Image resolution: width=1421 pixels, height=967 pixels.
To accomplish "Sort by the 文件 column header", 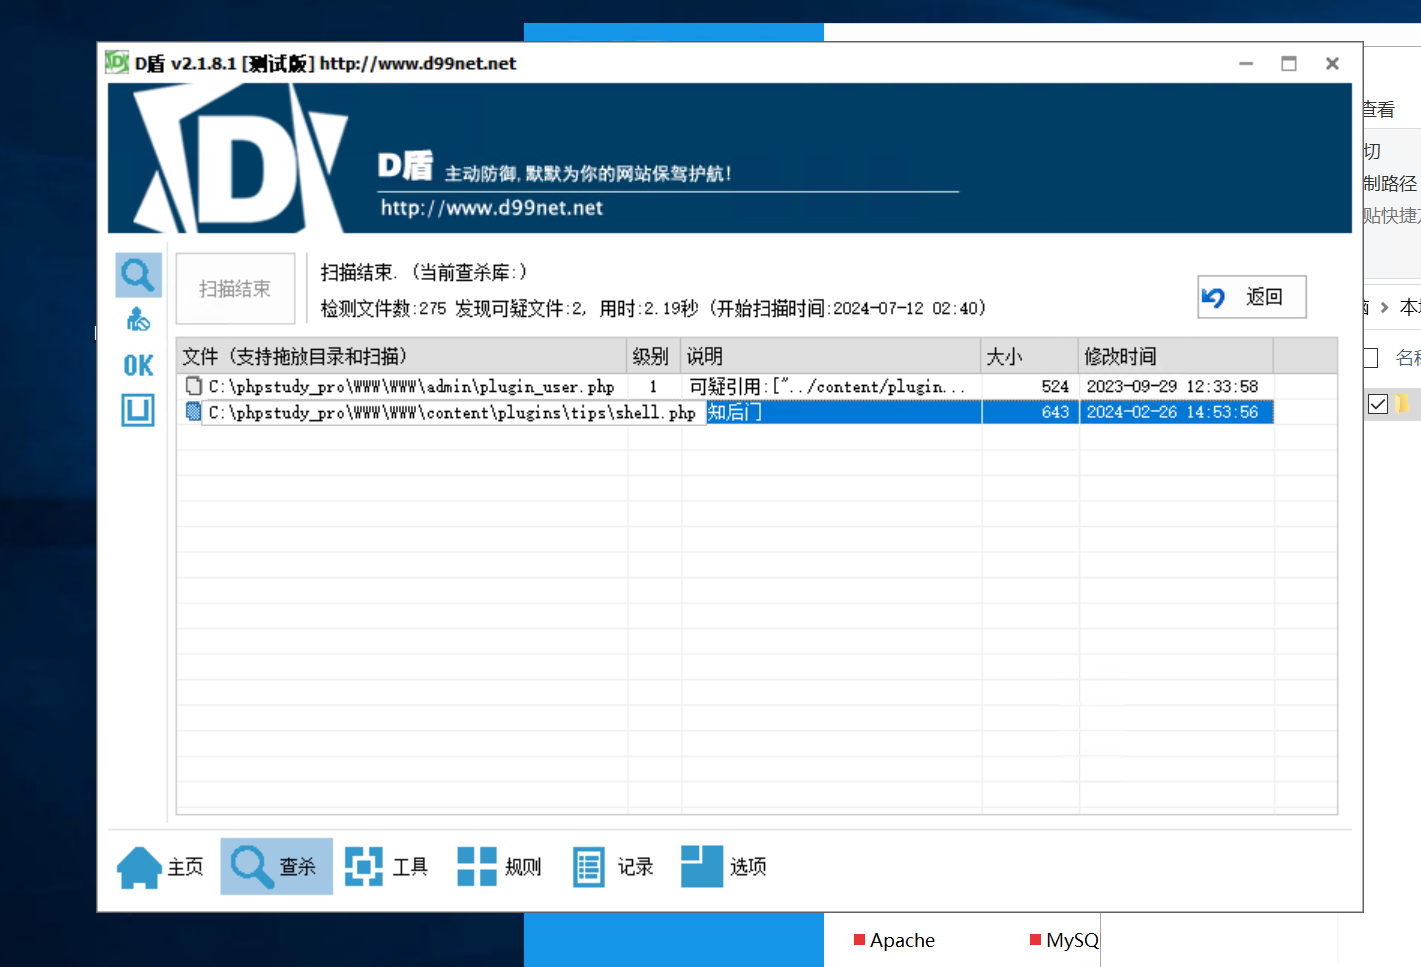I will coord(401,356).
